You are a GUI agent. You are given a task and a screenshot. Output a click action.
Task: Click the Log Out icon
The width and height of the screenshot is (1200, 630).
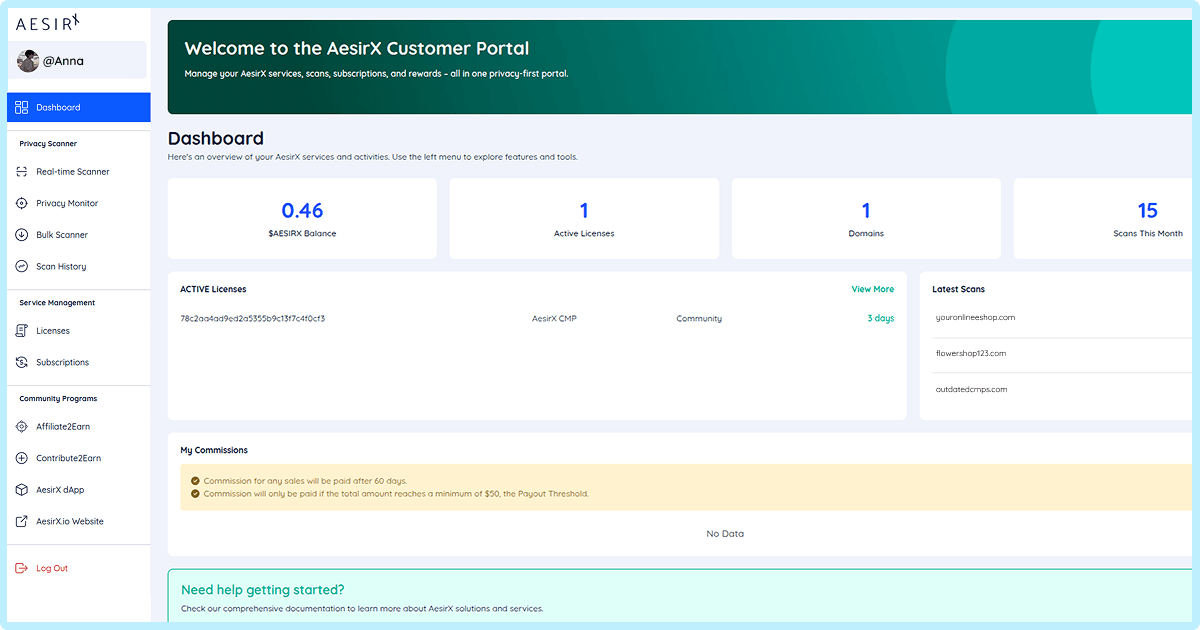22,568
